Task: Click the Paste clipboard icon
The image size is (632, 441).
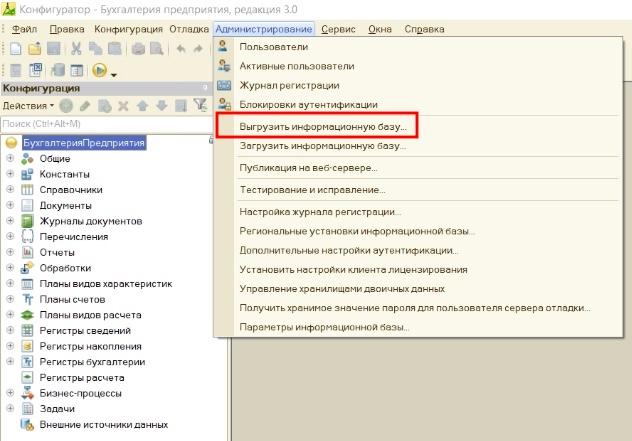Action: tap(114, 49)
